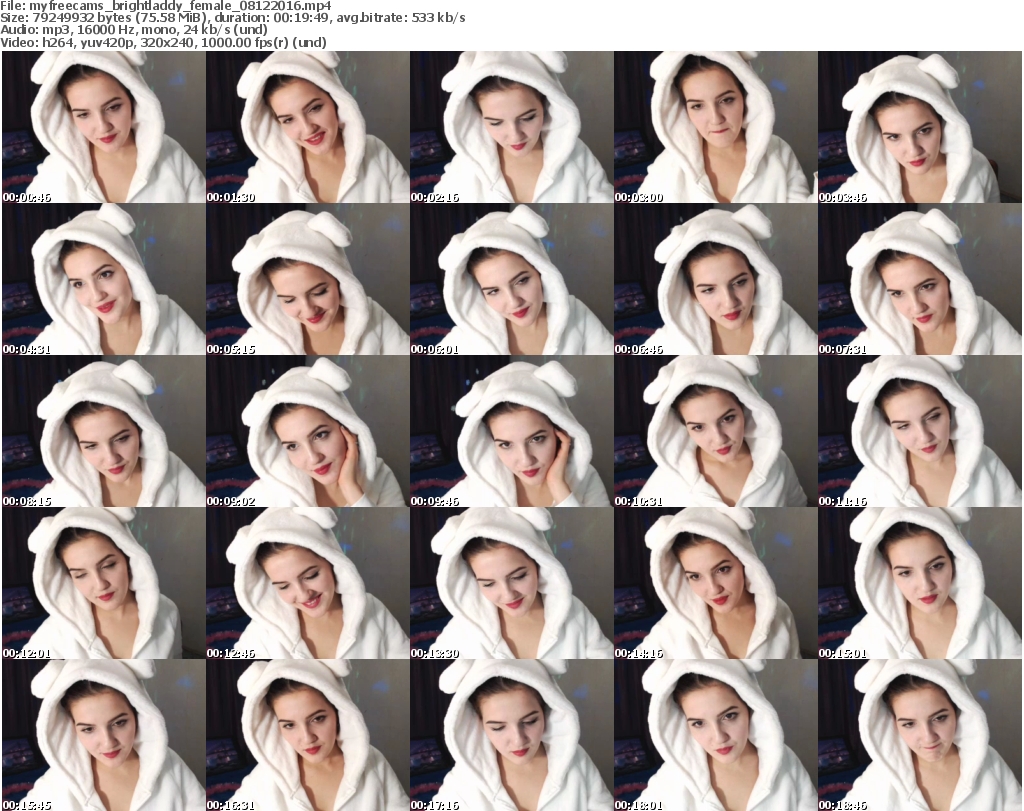Click the frame timestamped 00:18:01
Viewport: 1024px width, 811px height.
click(715, 735)
